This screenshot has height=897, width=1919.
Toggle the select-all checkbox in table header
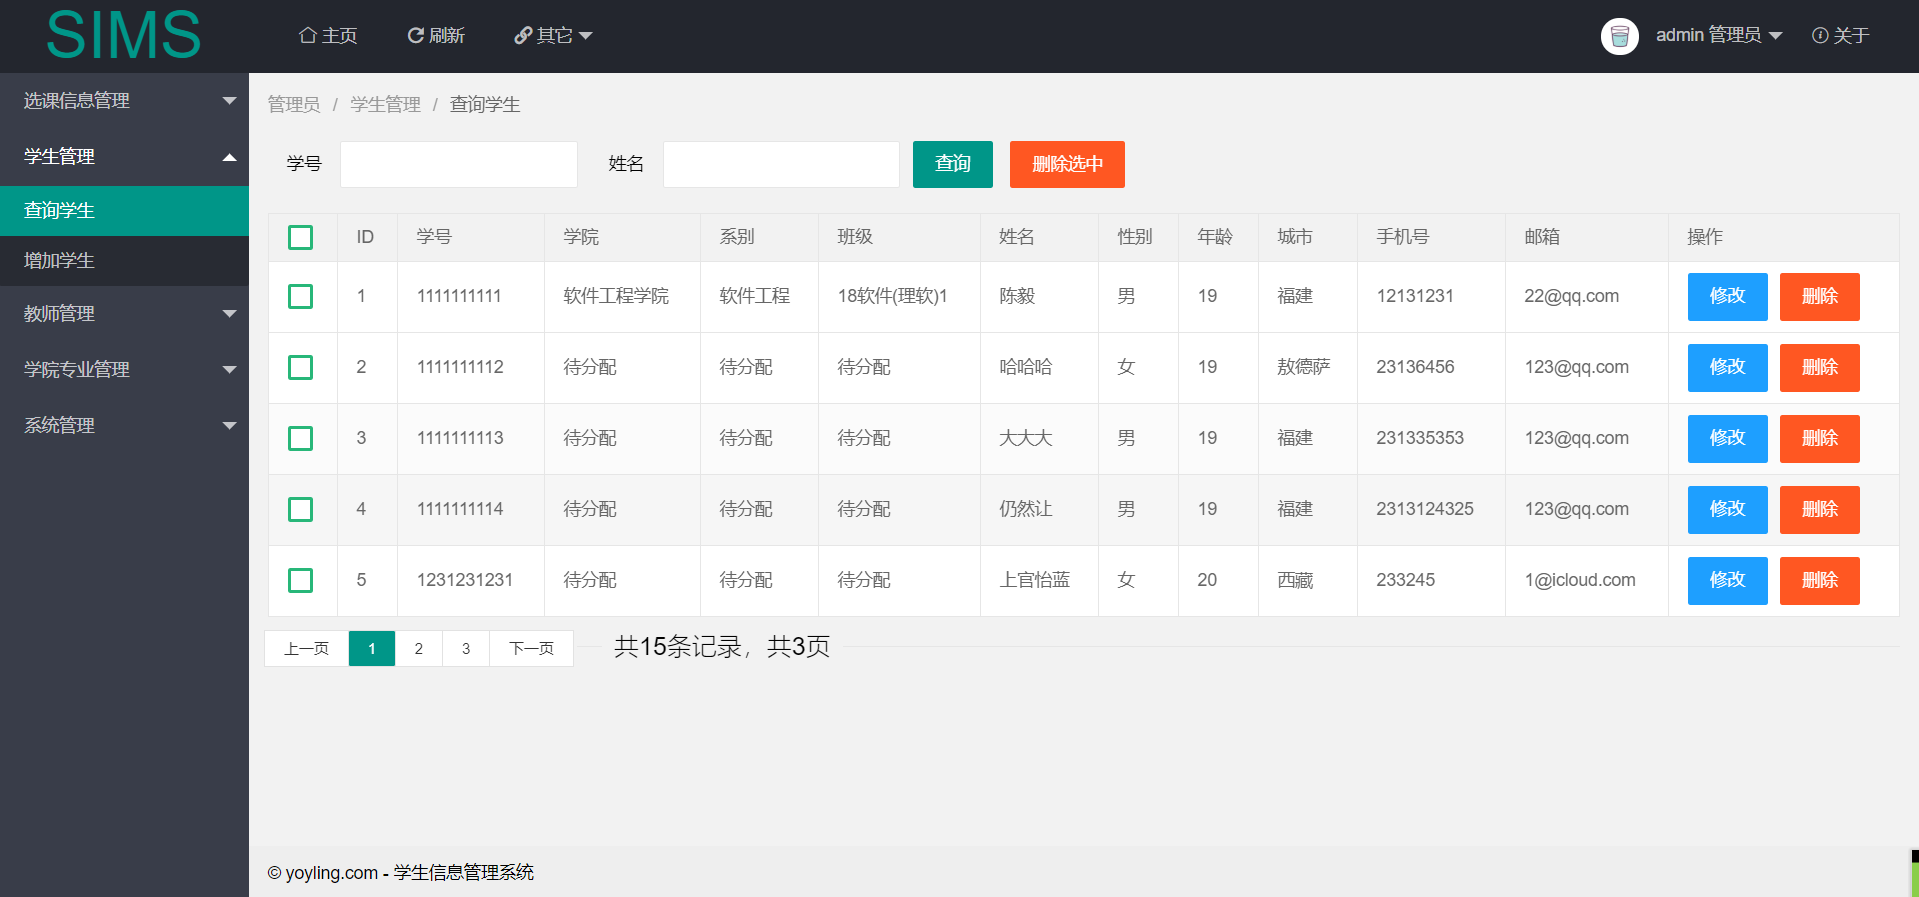point(300,237)
